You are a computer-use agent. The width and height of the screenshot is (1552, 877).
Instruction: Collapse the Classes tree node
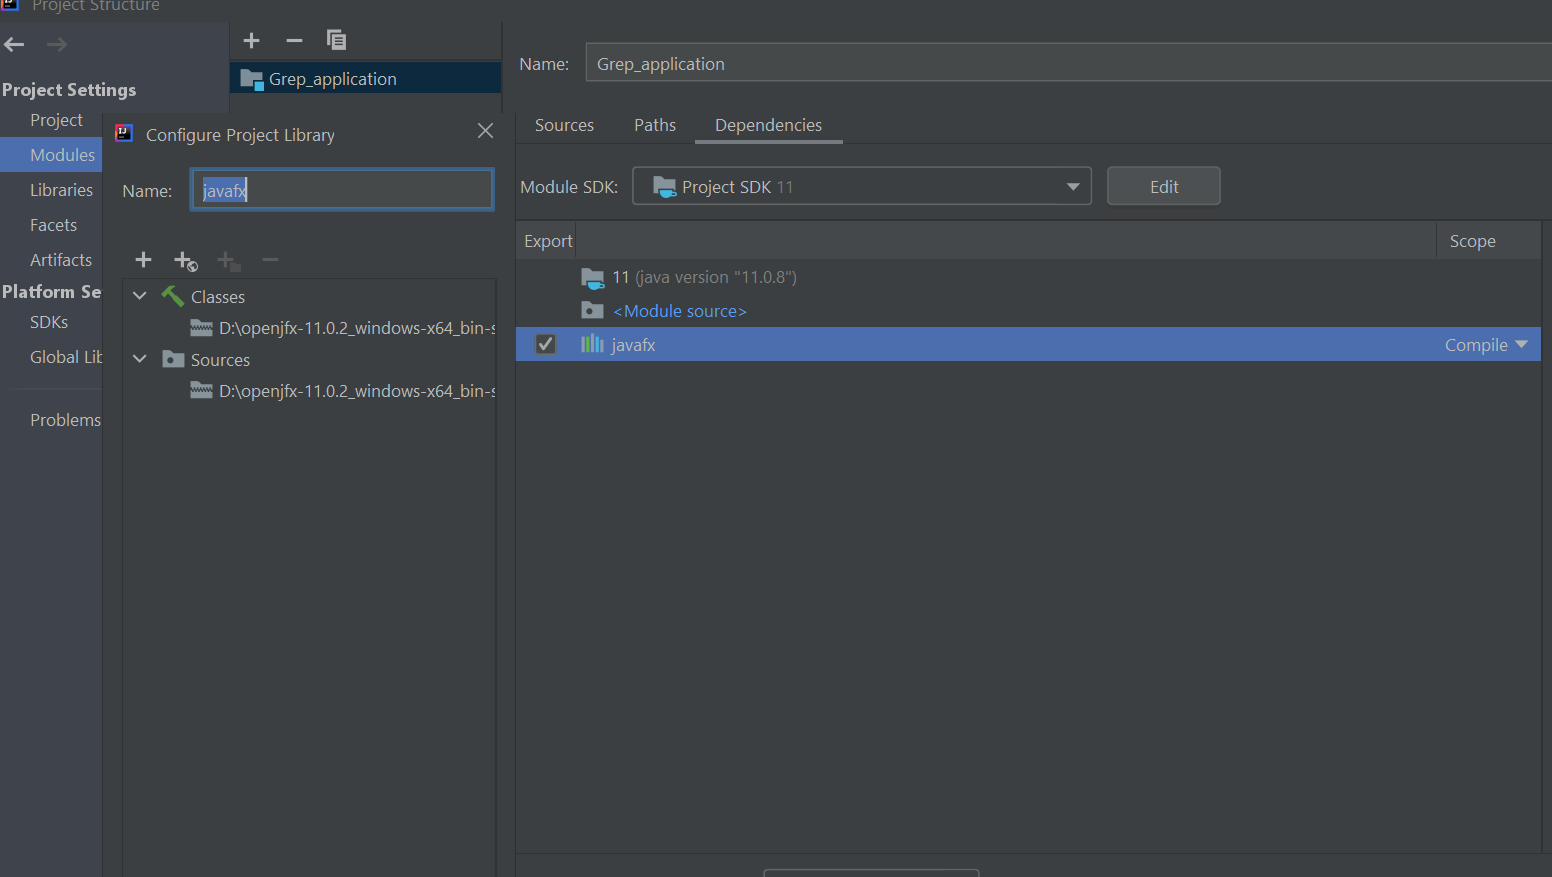(x=140, y=296)
